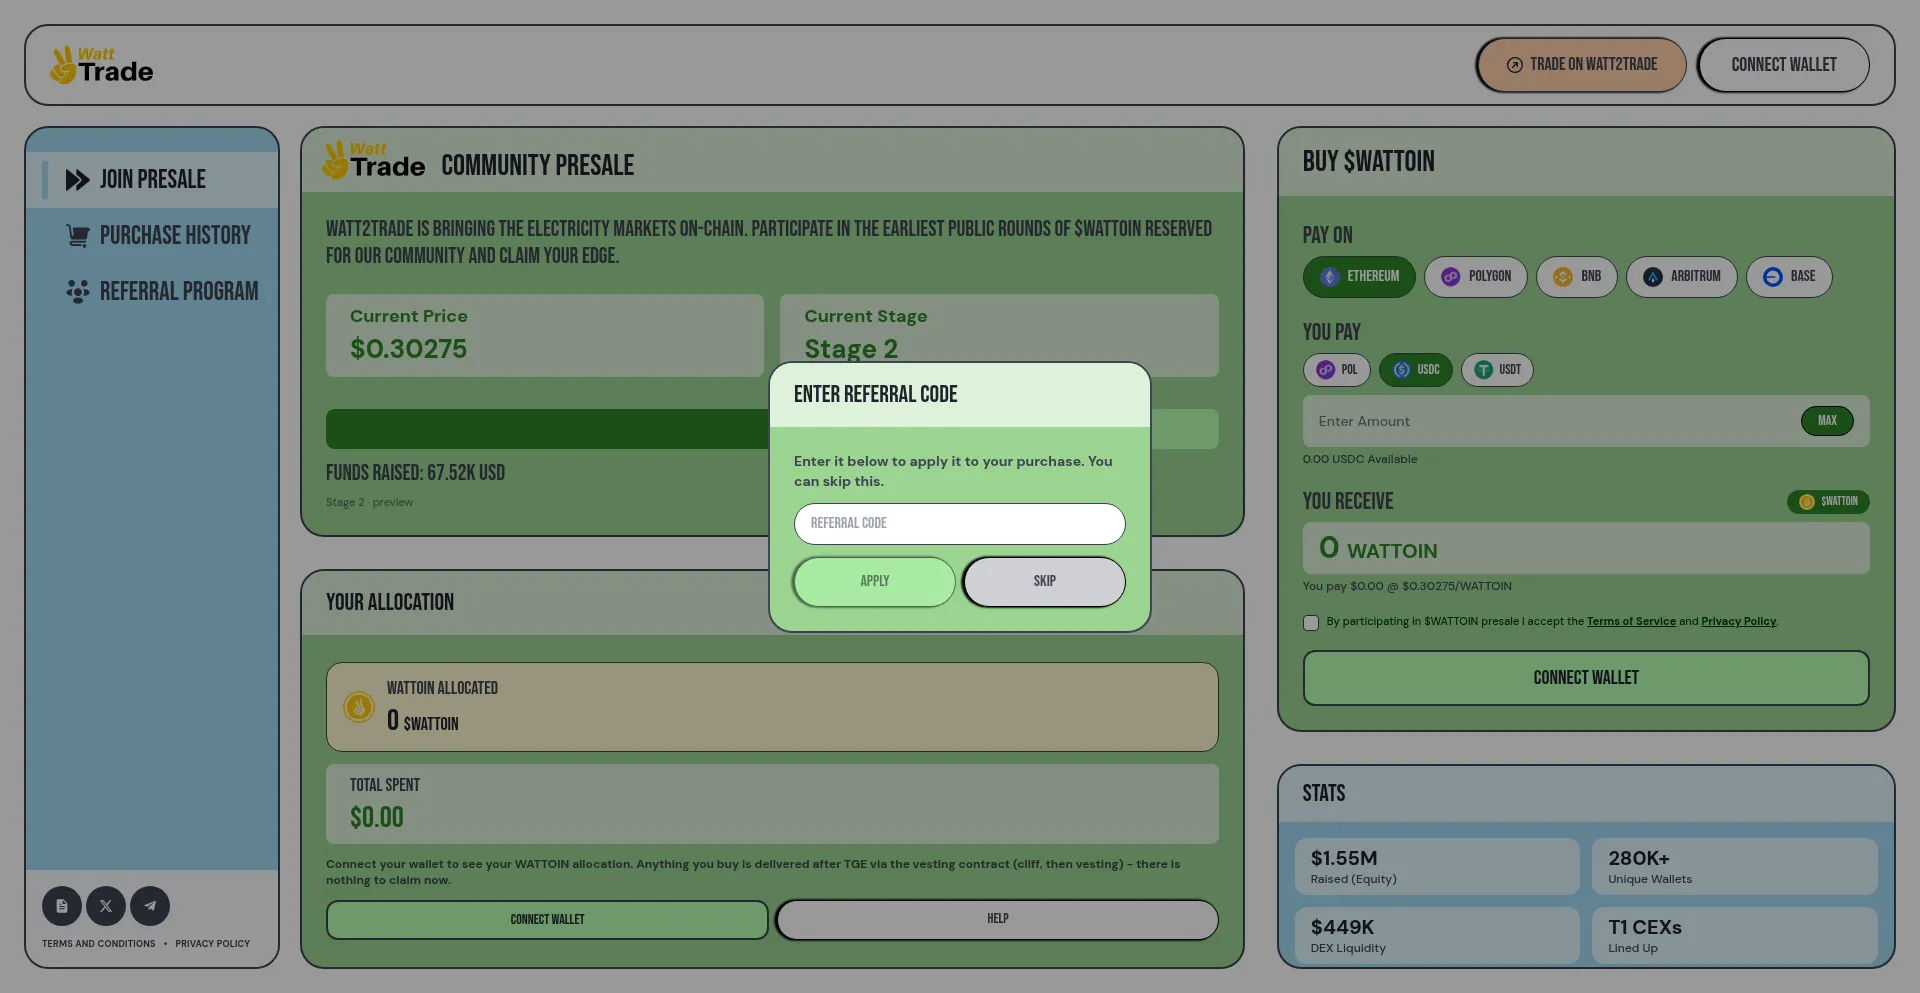The image size is (1920, 993).
Task: Click Connect Wallet in Buy $WATTOIN panel
Action: 1586,678
